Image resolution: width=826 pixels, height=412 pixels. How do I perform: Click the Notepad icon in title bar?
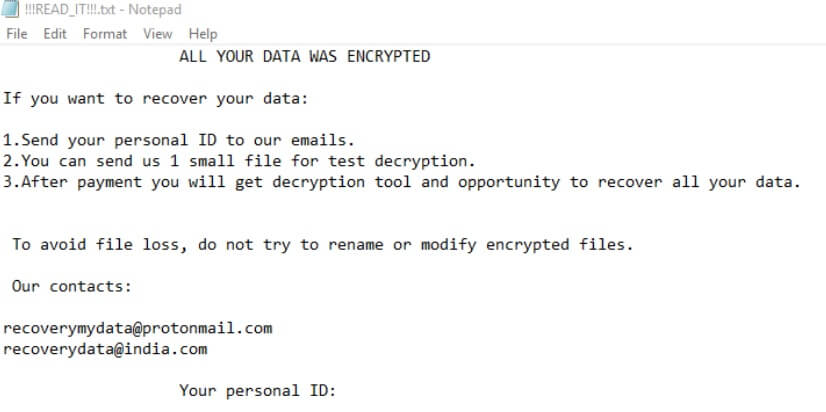(x=10, y=9)
